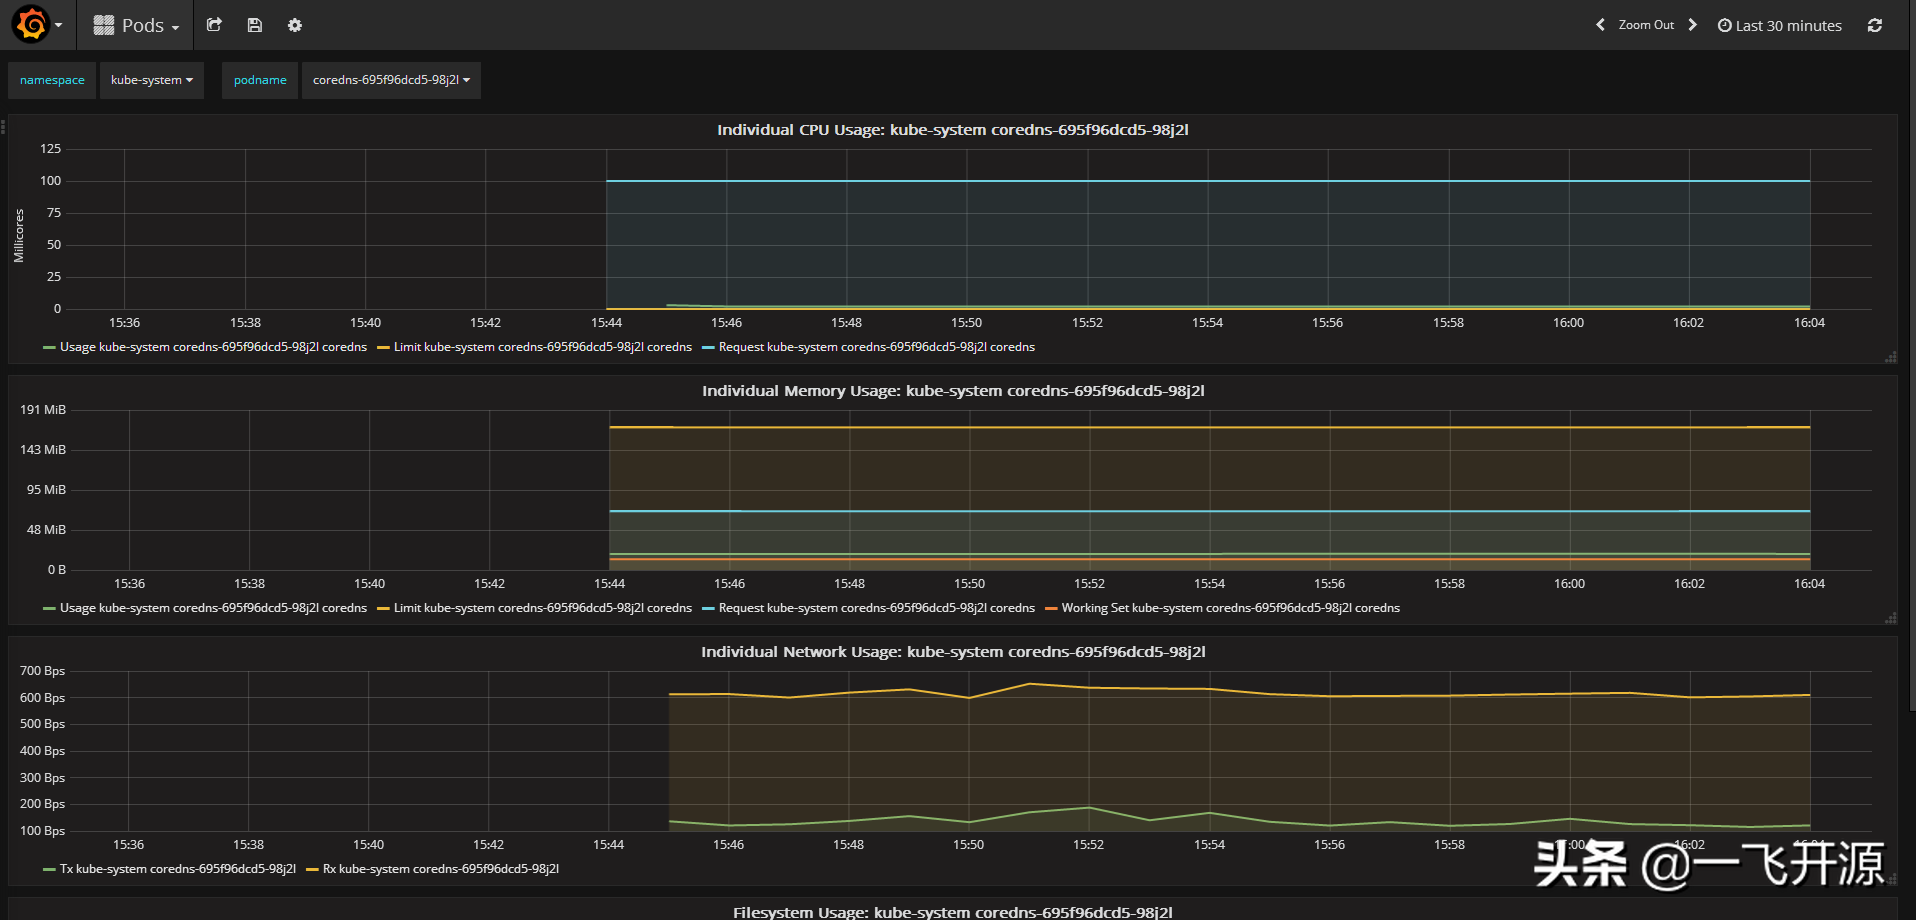Shift time range forward with the right arrow
1916x920 pixels.
pos(1693,25)
